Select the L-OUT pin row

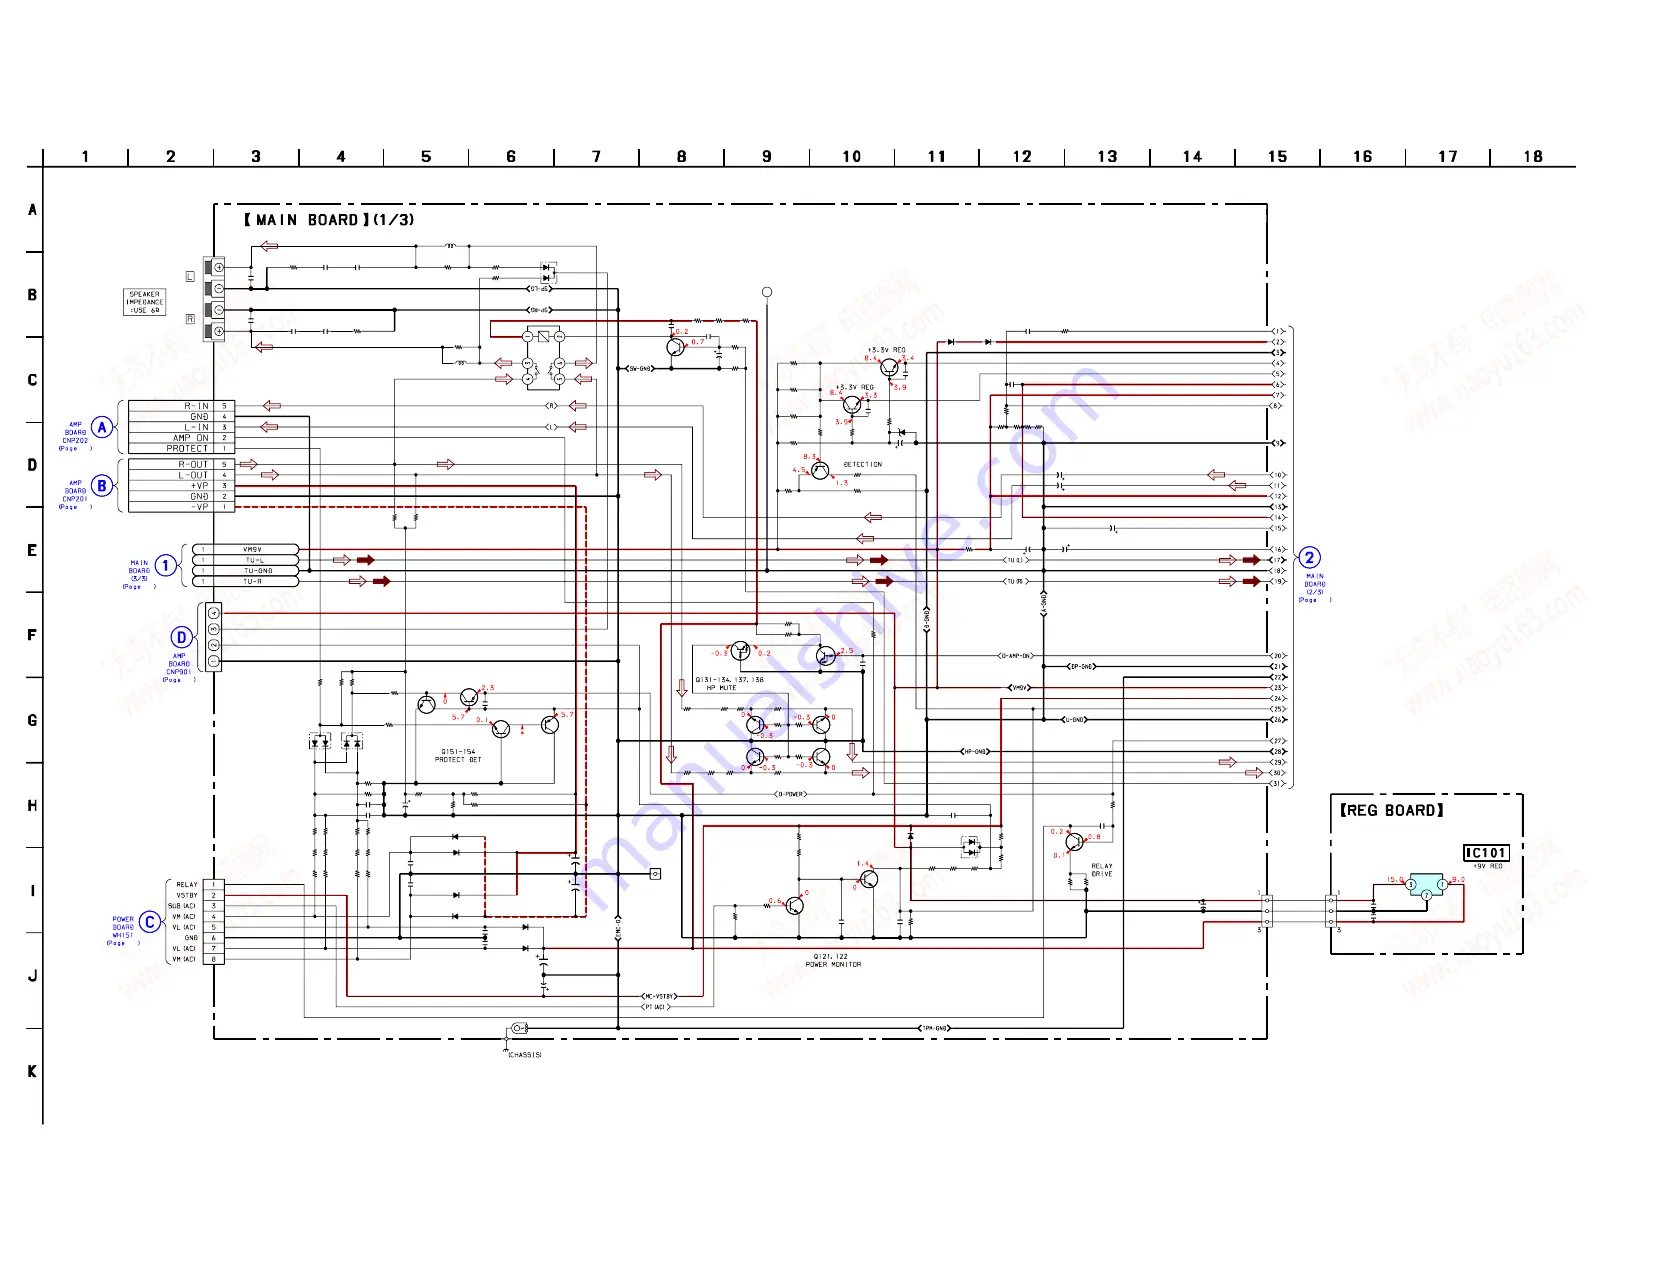click(x=181, y=475)
